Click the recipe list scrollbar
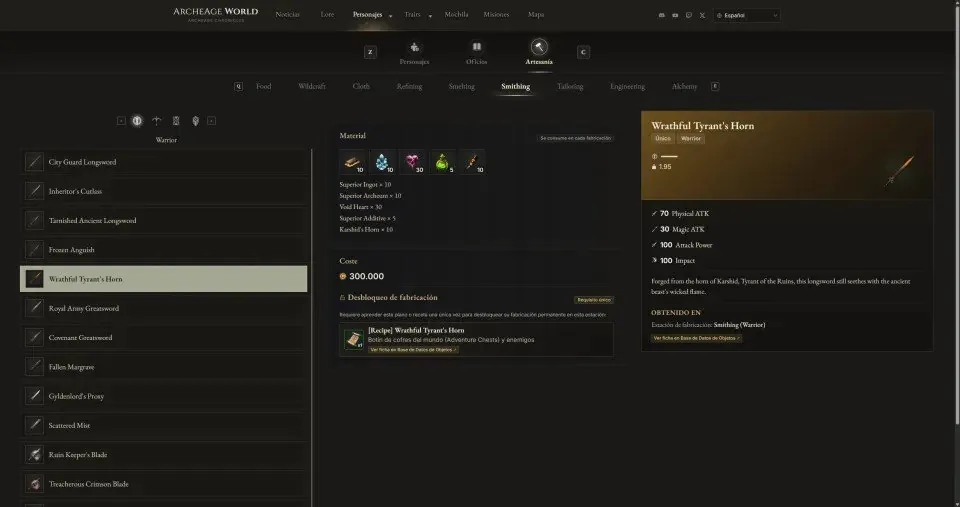 click(312, 328)
